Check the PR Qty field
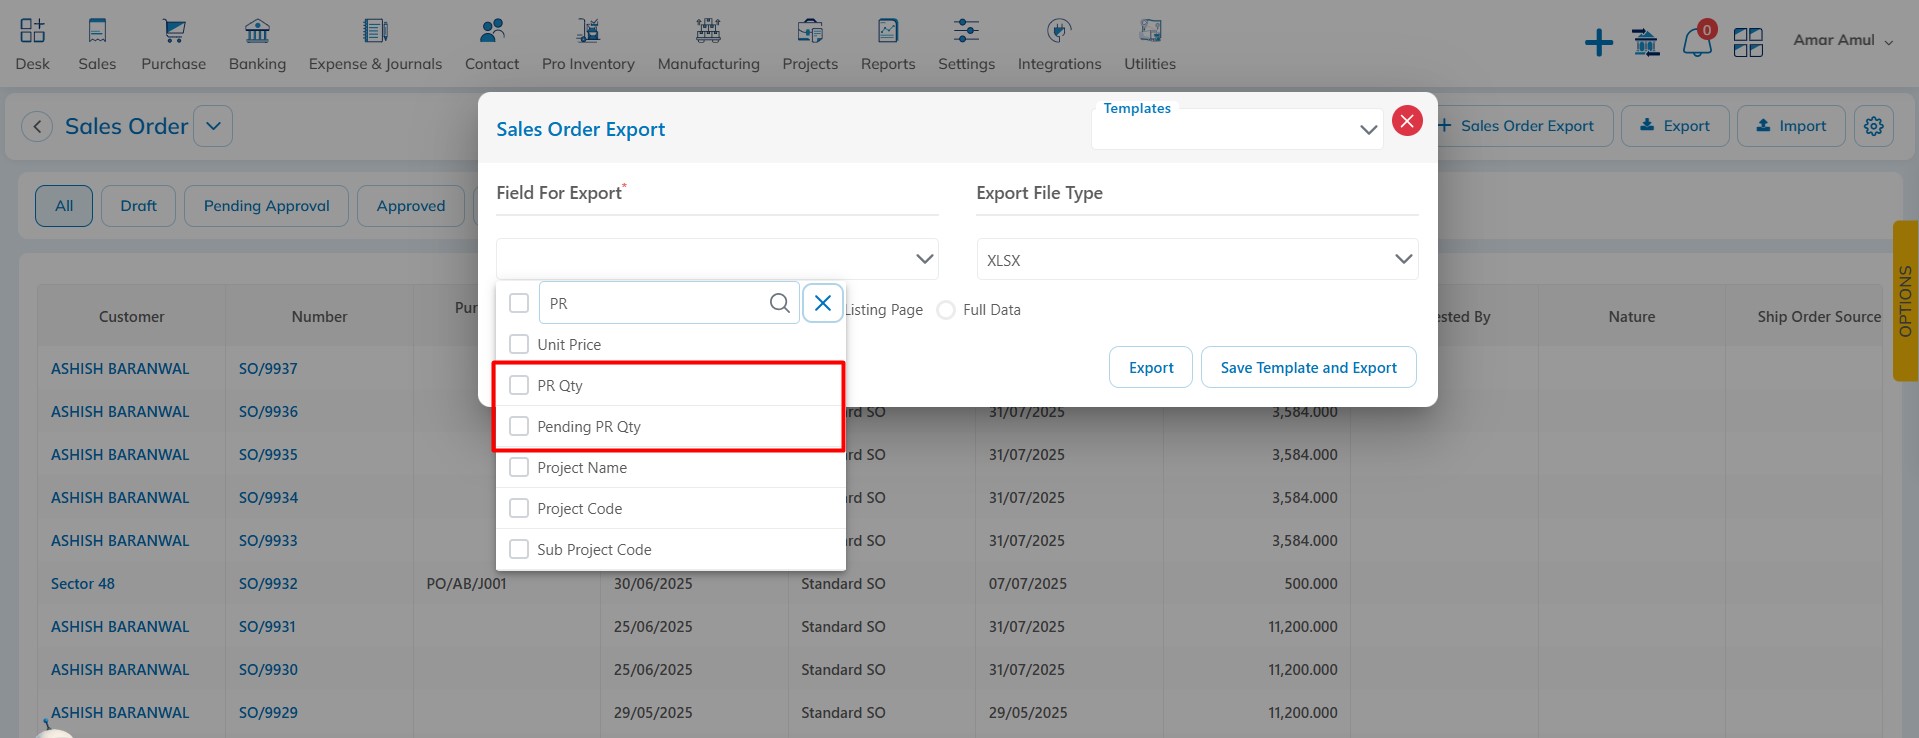 click(x=519, y=385)
